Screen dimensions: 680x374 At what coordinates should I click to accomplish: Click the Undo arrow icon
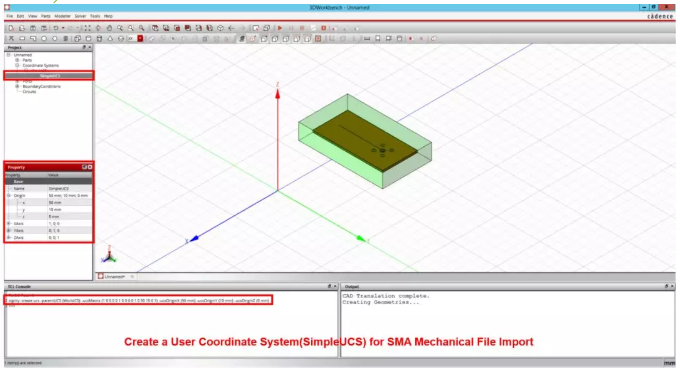click(x=56, y=28)
